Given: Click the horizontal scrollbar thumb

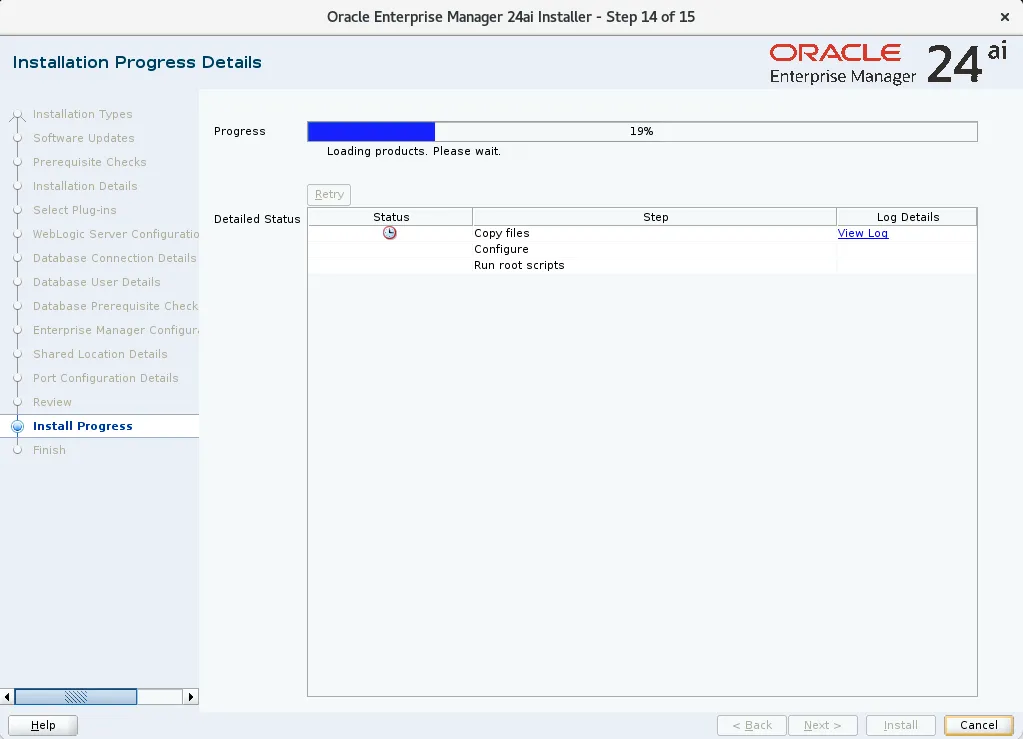Looking at the screenshot, I should (76, 696).
